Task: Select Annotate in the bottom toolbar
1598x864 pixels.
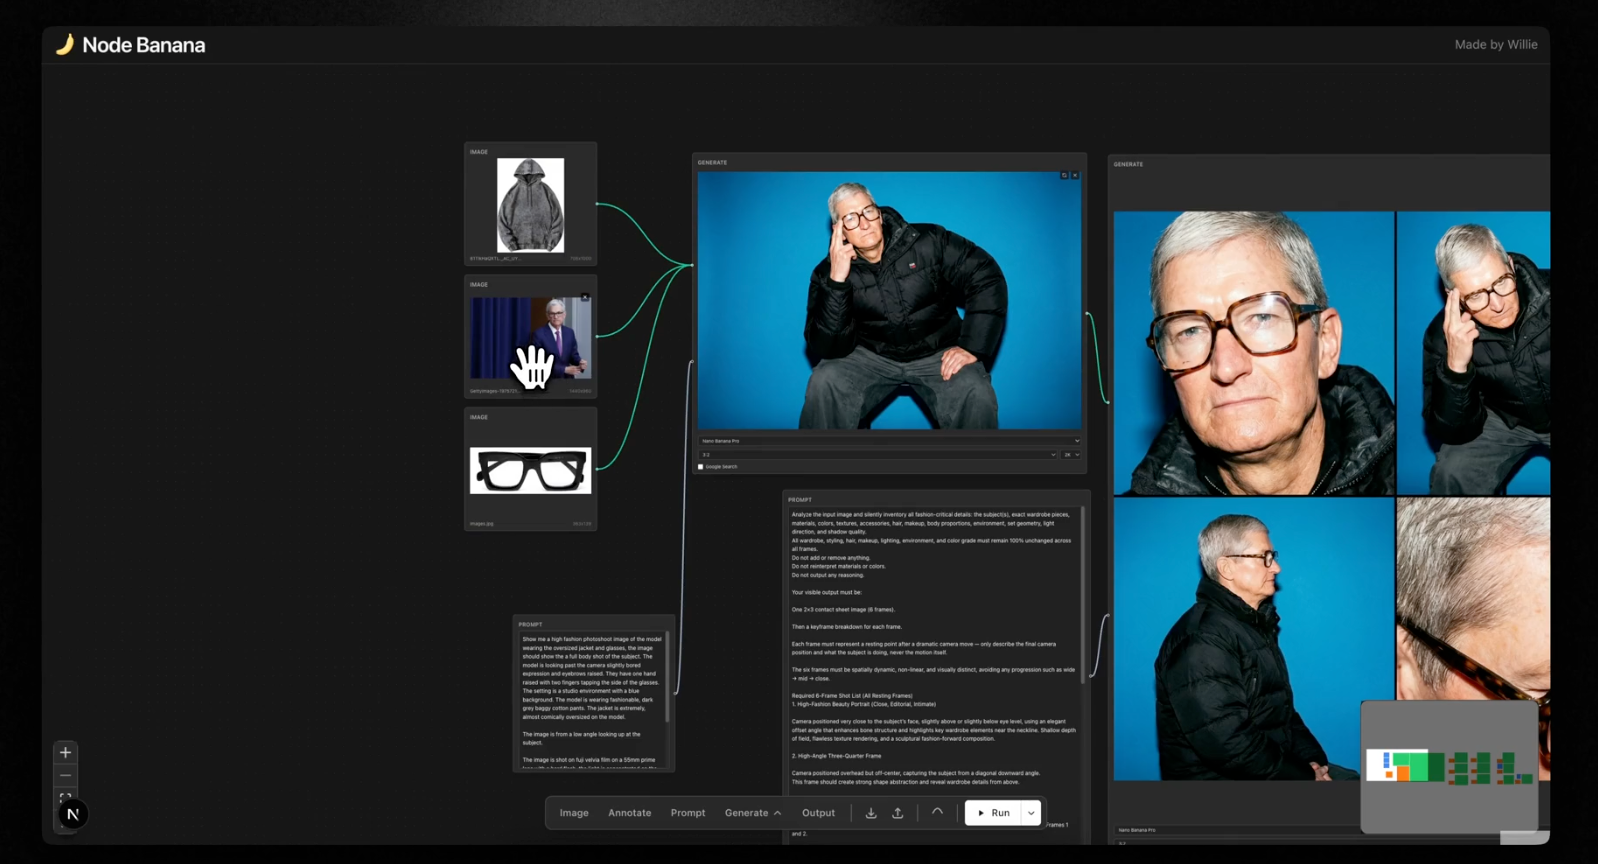Action: [x=629, y=813]
